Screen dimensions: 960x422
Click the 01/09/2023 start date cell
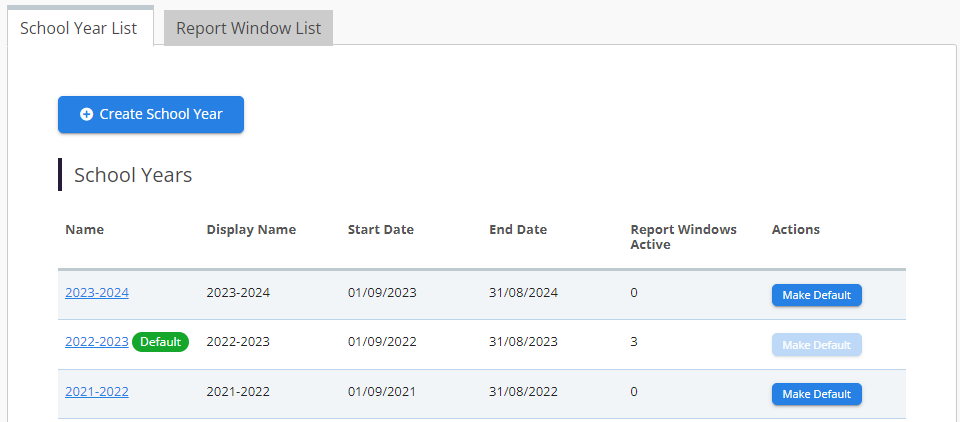pyautogui.click(x=382, y=293)
